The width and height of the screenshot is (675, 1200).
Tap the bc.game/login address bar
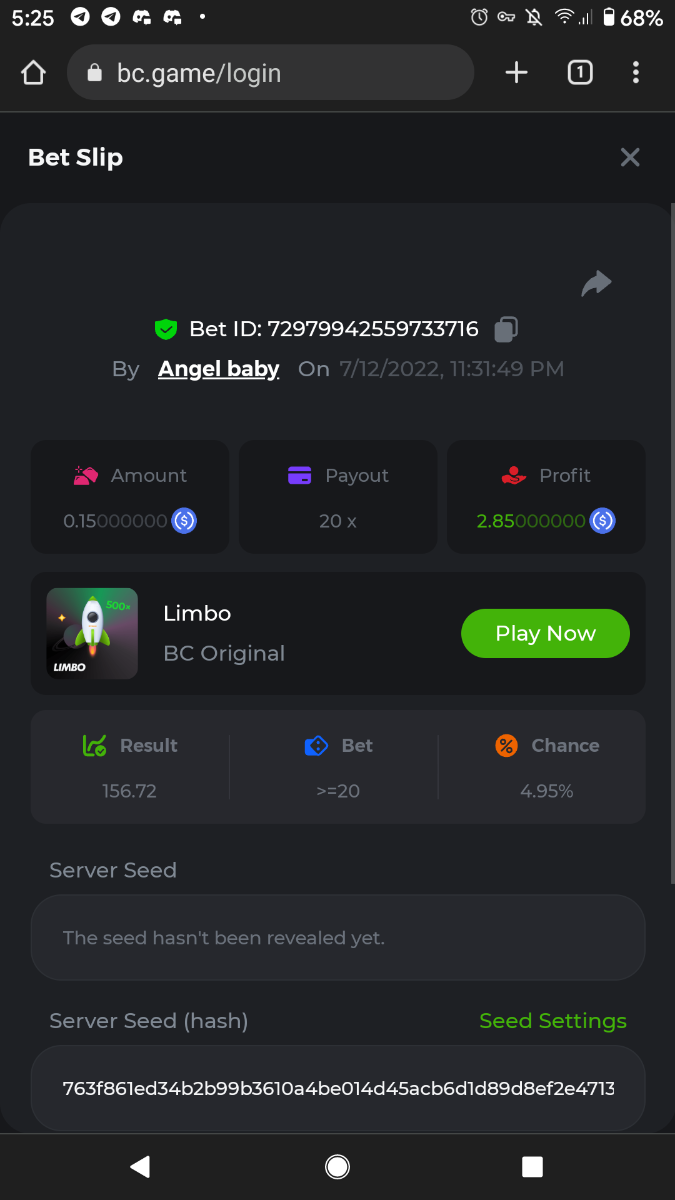[x=270, y=73]
